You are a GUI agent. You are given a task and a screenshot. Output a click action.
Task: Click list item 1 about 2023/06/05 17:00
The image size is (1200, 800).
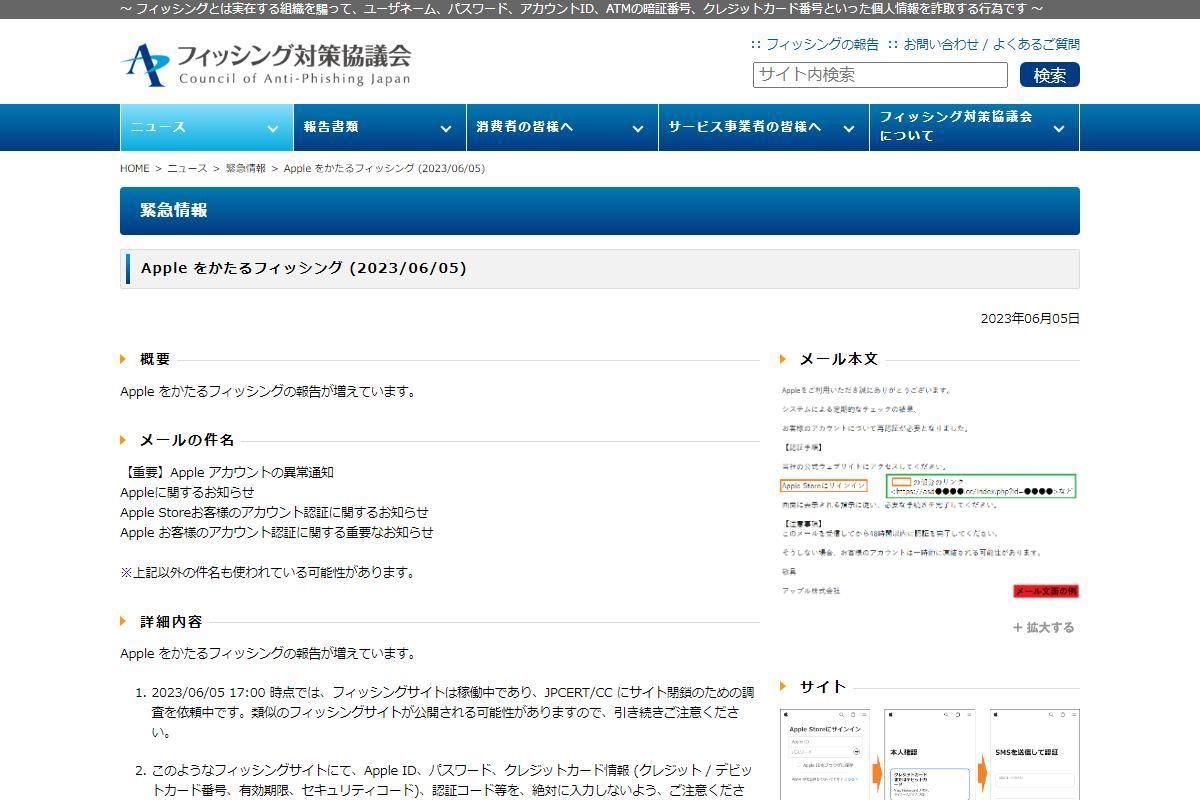(x=452, y=712)
